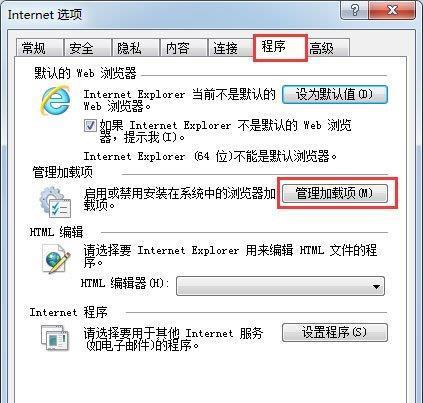This screenshot has height=403, width=423.
Task: Open the 高级 tab
Action: [x=327, y=48]
